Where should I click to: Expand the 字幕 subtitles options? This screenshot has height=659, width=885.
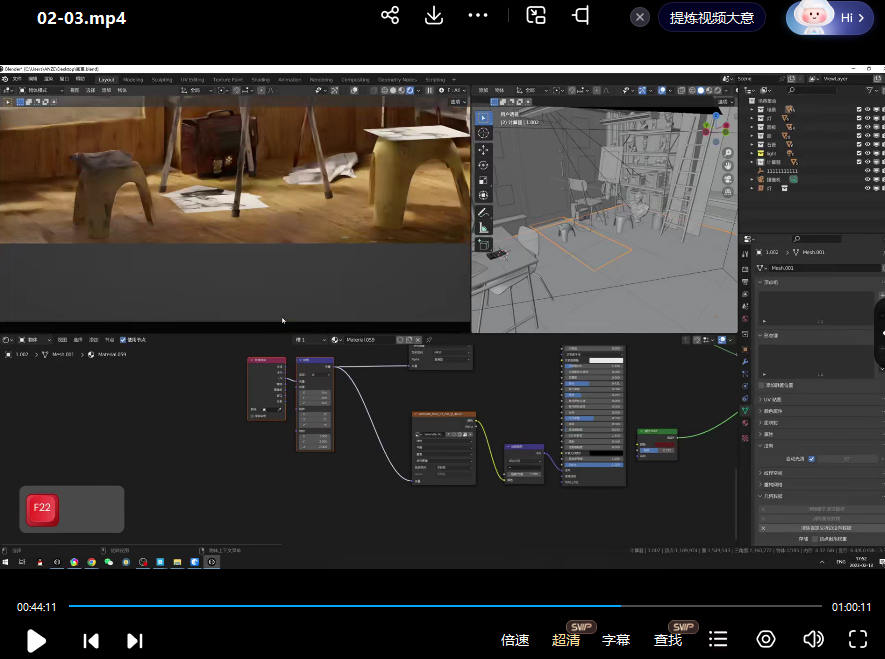point(616,640)
